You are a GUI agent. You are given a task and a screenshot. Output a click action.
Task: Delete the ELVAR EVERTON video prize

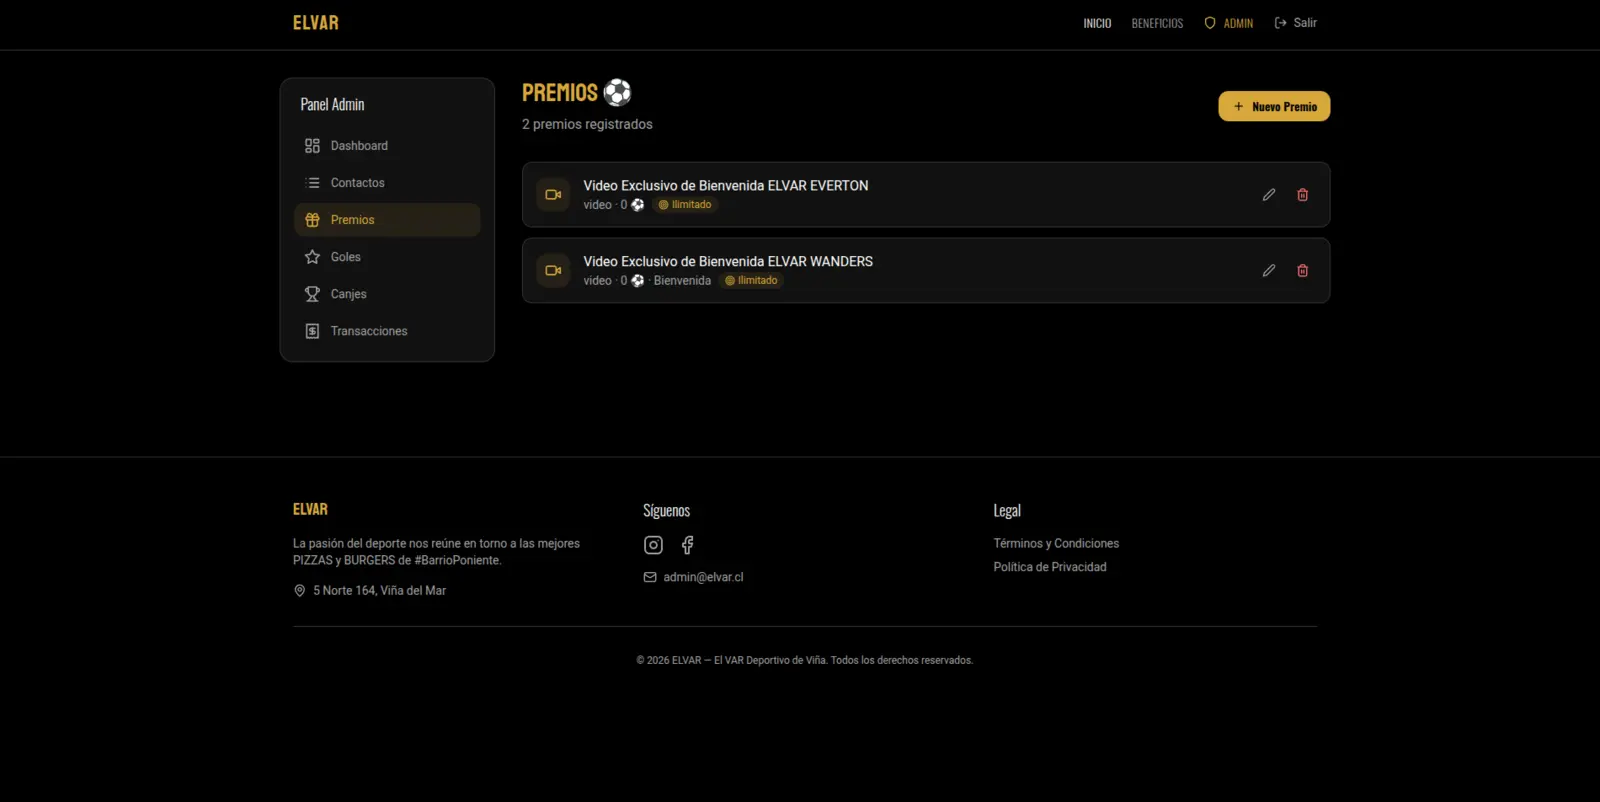[x=1302, y=195]
